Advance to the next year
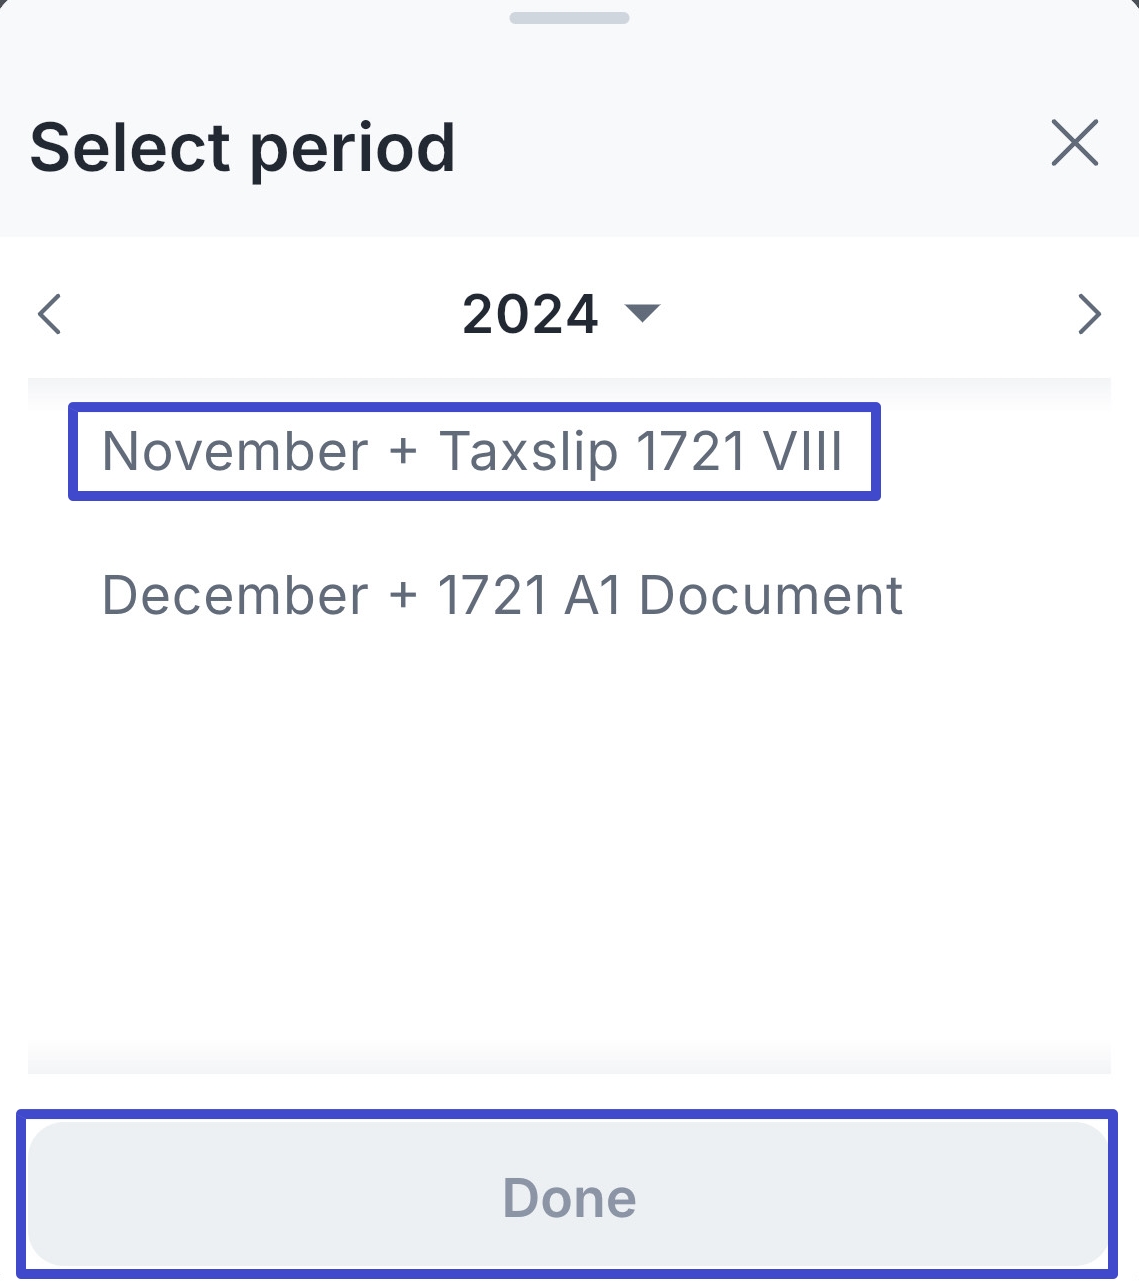1139x1281 pixels. pyautogui.click(x=1090, y=314)
